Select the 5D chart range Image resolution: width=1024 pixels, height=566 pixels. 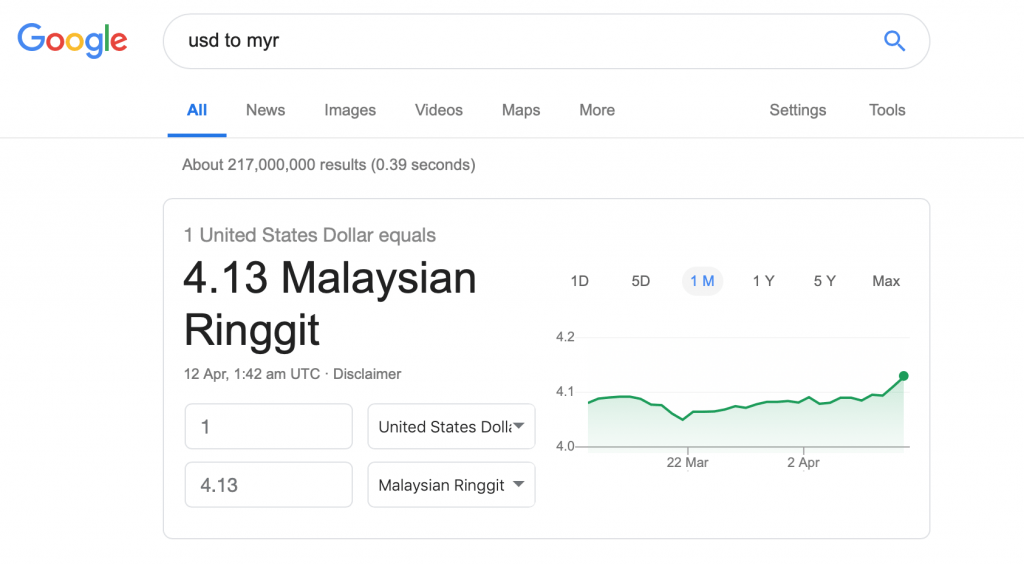tap(641, 281)
